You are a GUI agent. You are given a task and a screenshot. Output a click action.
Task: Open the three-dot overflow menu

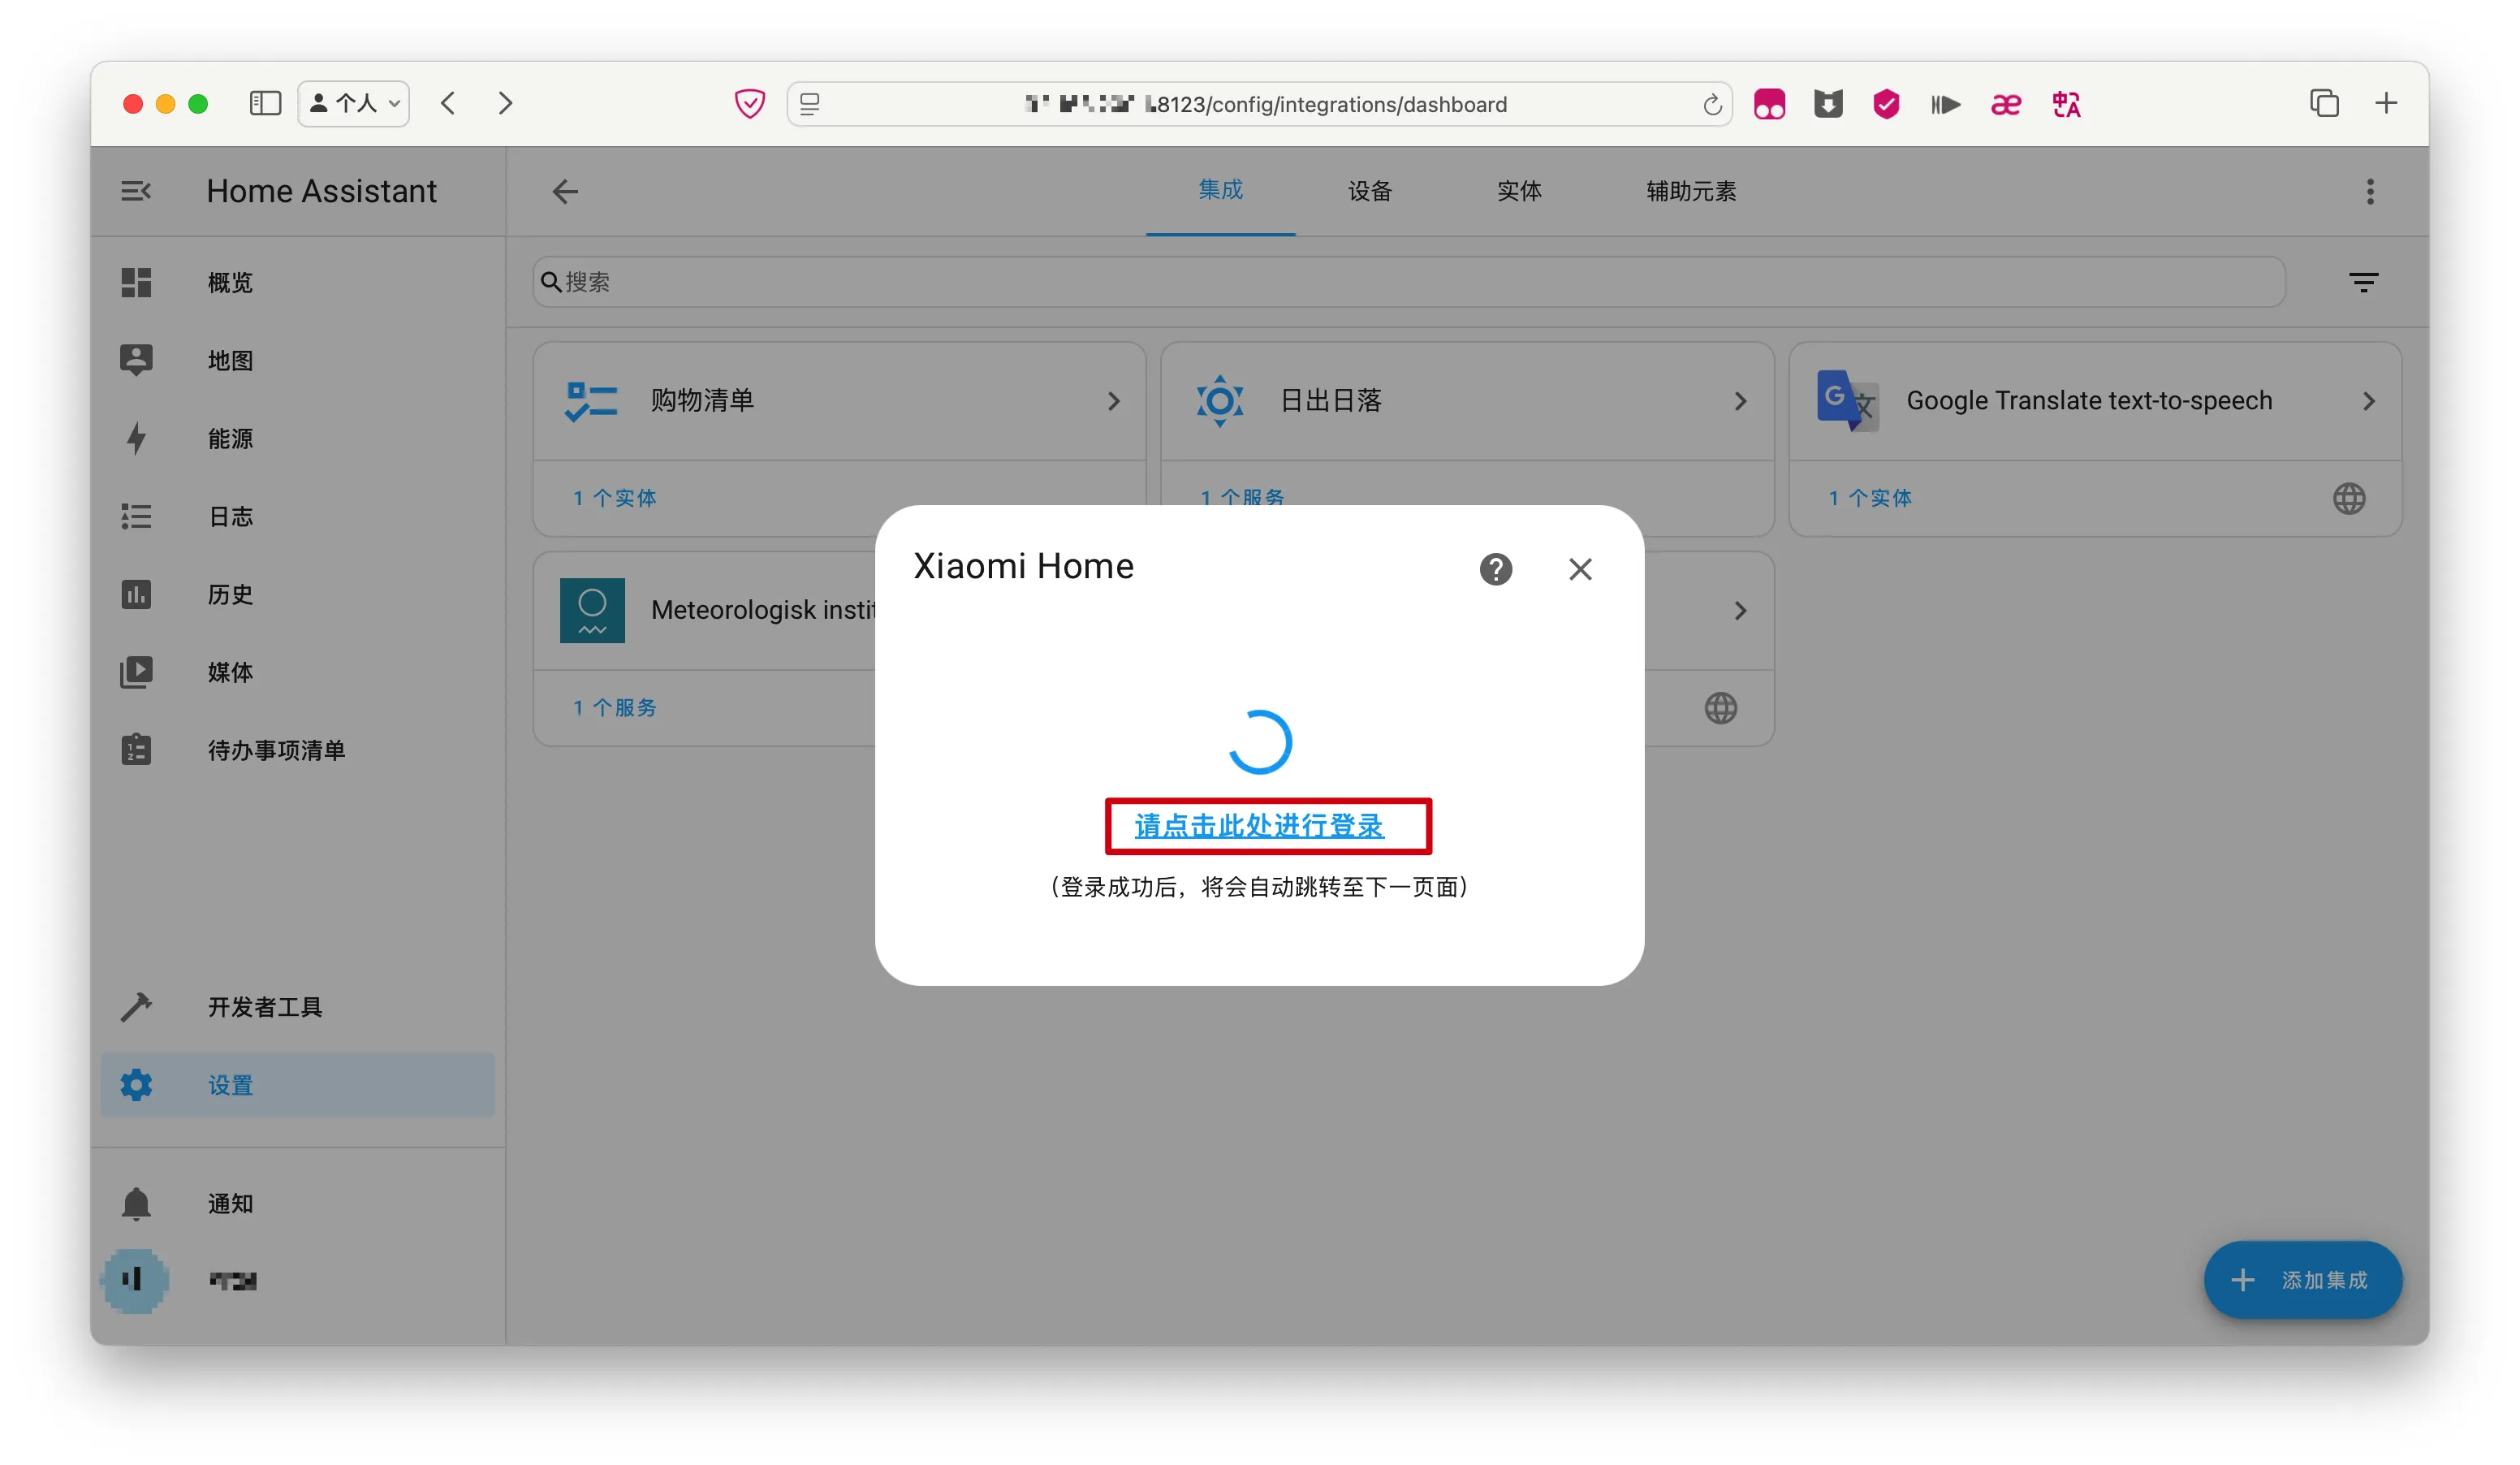pyautogui.click(x=2369, y=191)
